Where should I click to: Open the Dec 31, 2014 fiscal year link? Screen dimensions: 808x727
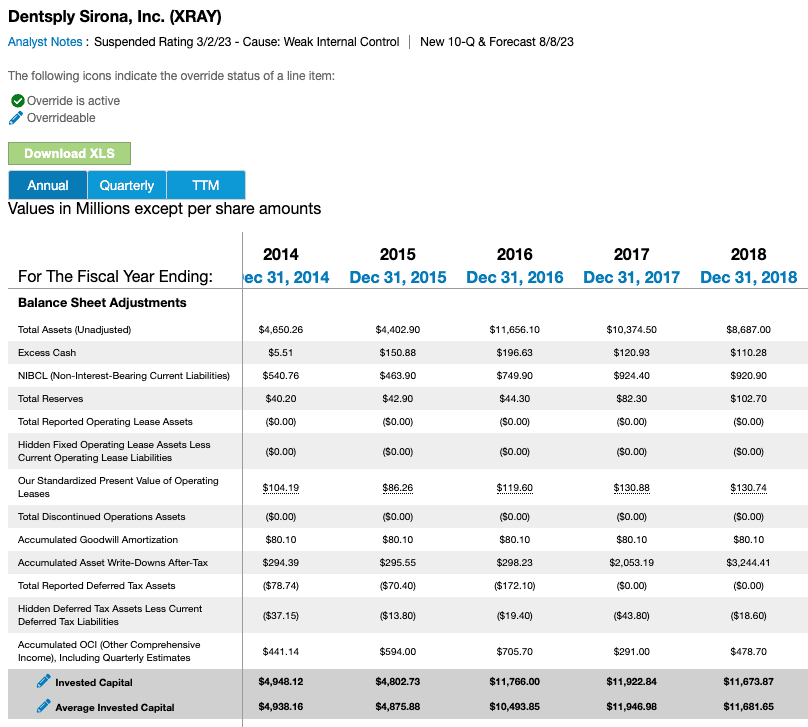(286, 277)
